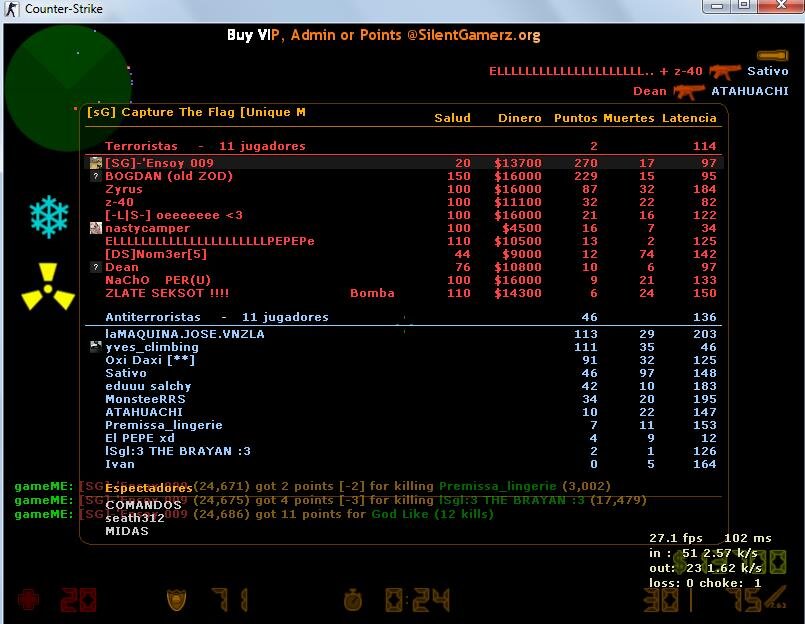Select player MonsteeRRS
Image resolution: width=805 pixels, height=624 pixels.
[145, 399]
